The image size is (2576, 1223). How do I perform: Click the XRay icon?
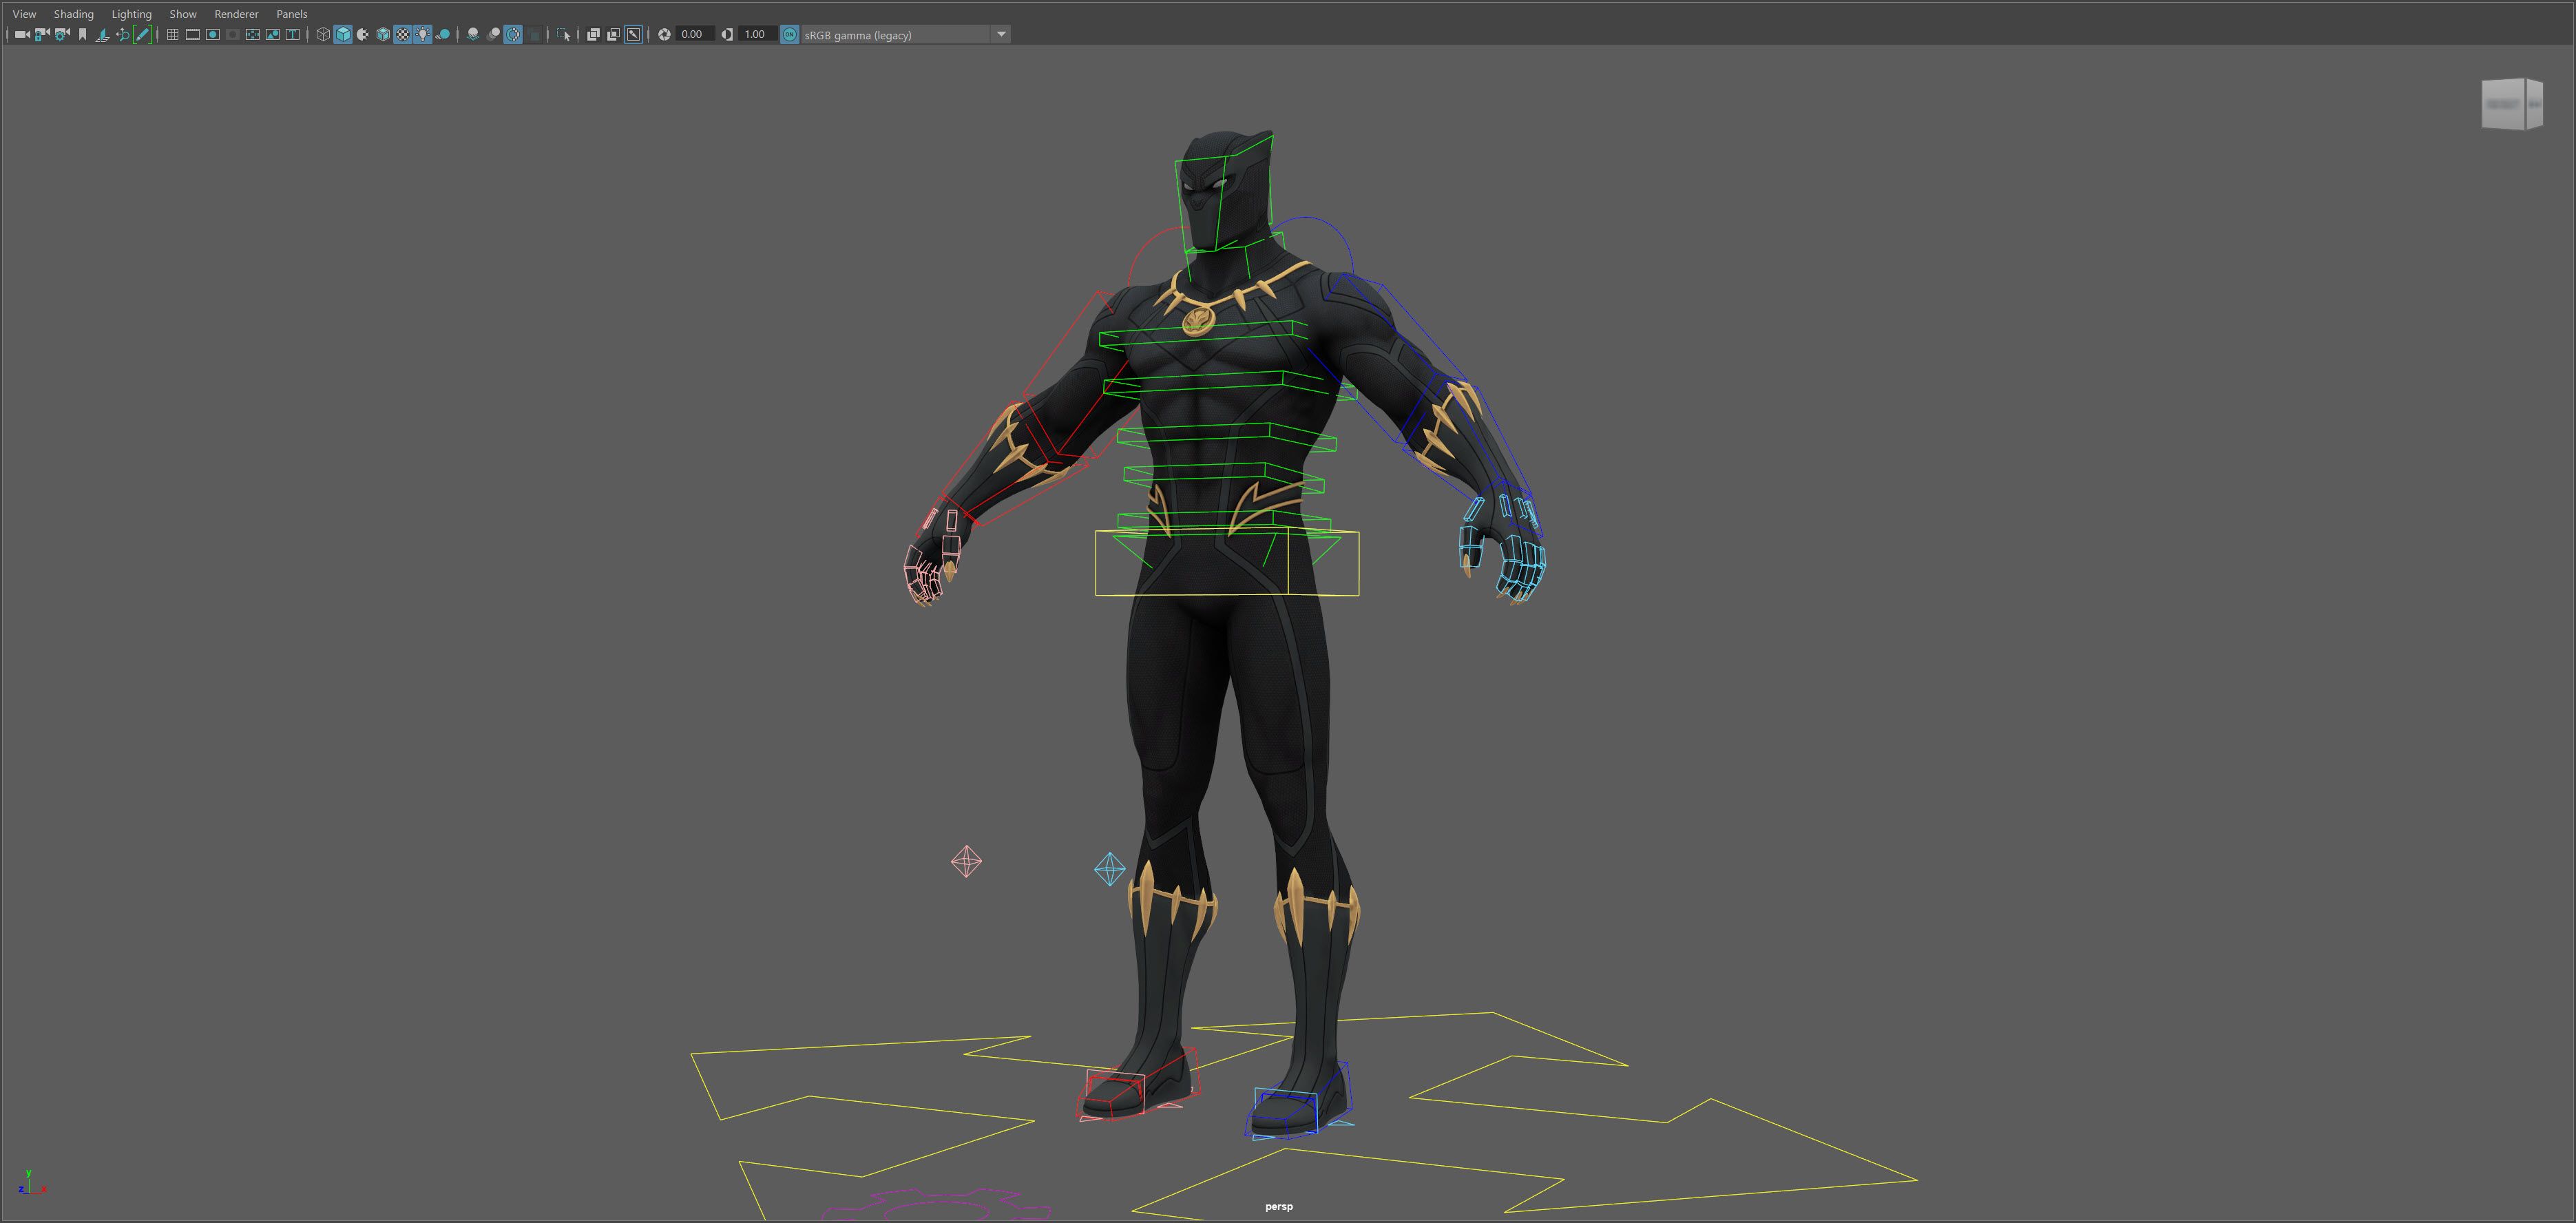[593, 34]
